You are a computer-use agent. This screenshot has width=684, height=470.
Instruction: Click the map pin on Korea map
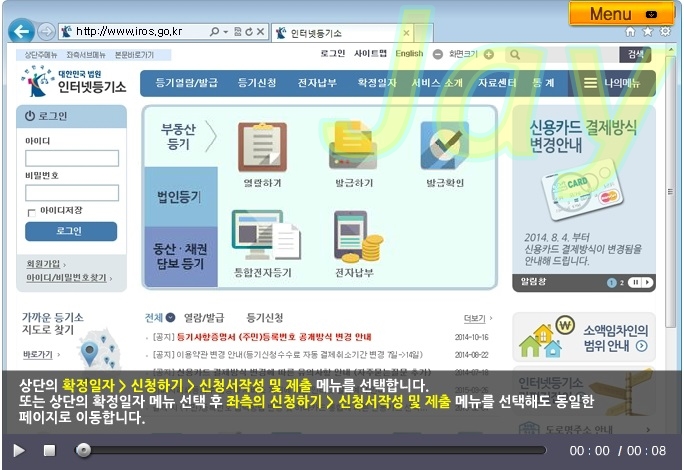[x=90, y=353]
